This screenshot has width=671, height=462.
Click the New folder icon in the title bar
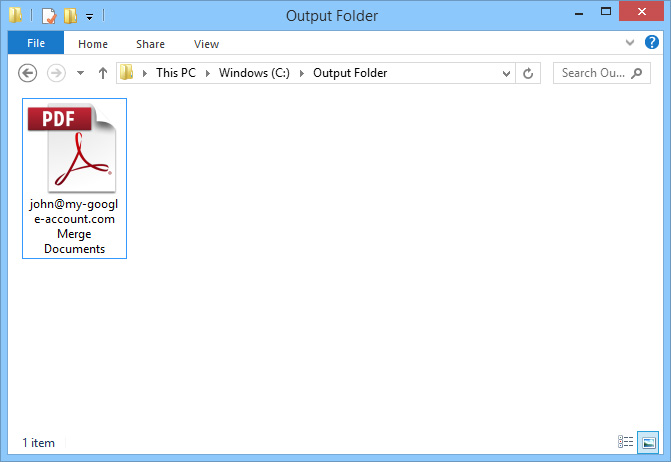[x=69, y=16]
